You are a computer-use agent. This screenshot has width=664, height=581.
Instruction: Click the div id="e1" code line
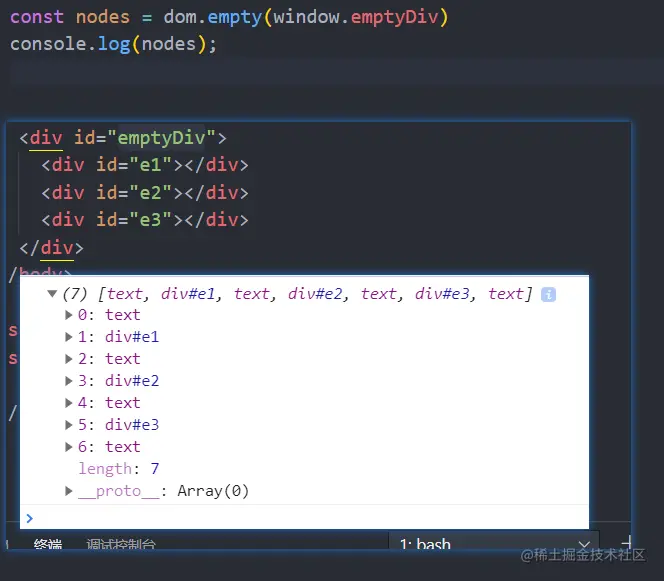click(145, 165)
